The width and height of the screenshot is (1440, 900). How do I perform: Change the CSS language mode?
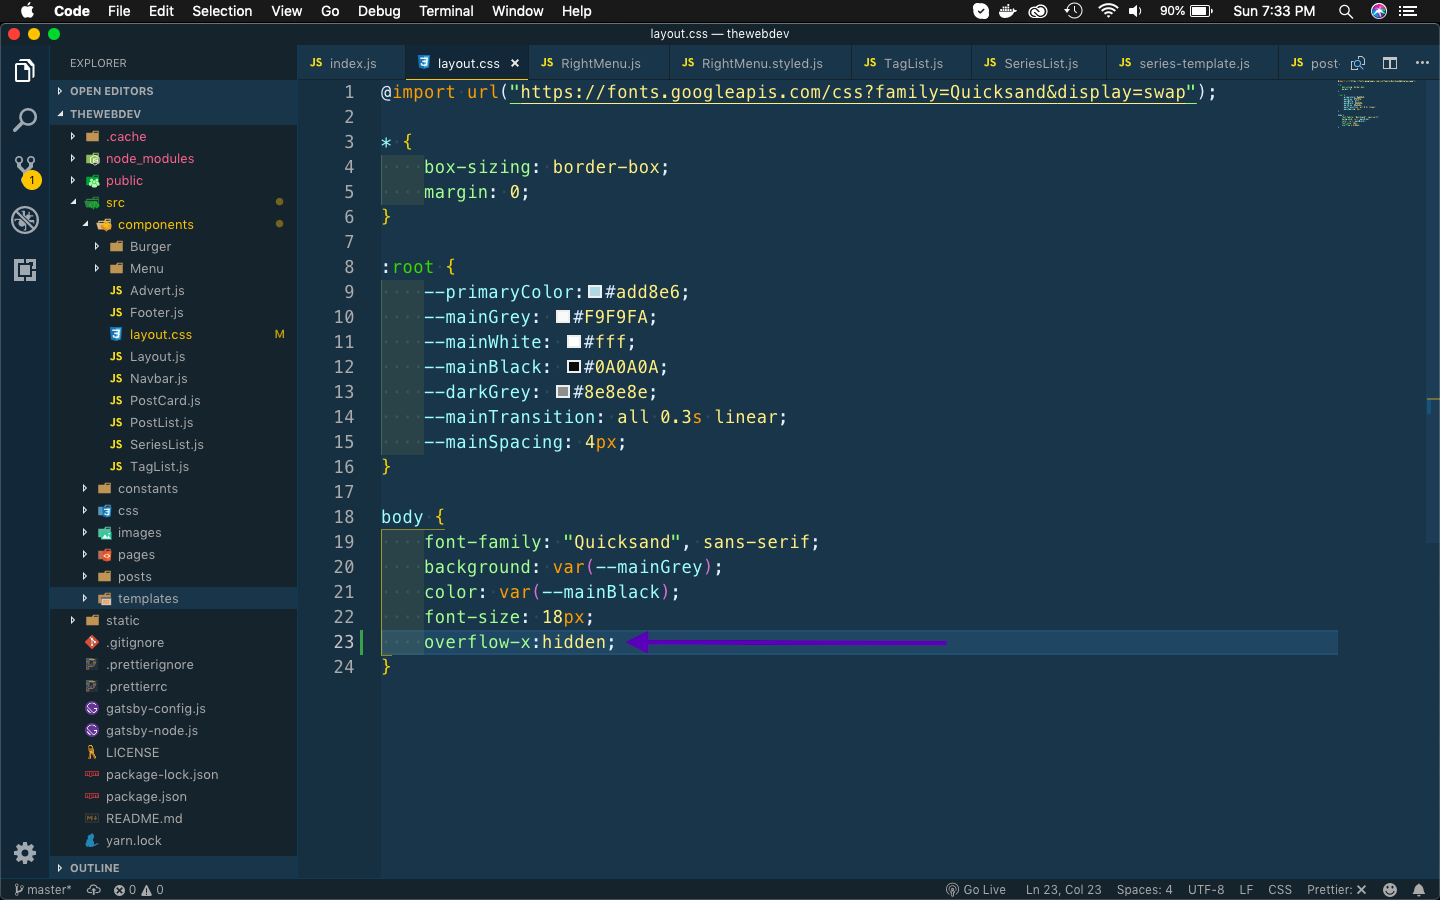point(1280,890)
